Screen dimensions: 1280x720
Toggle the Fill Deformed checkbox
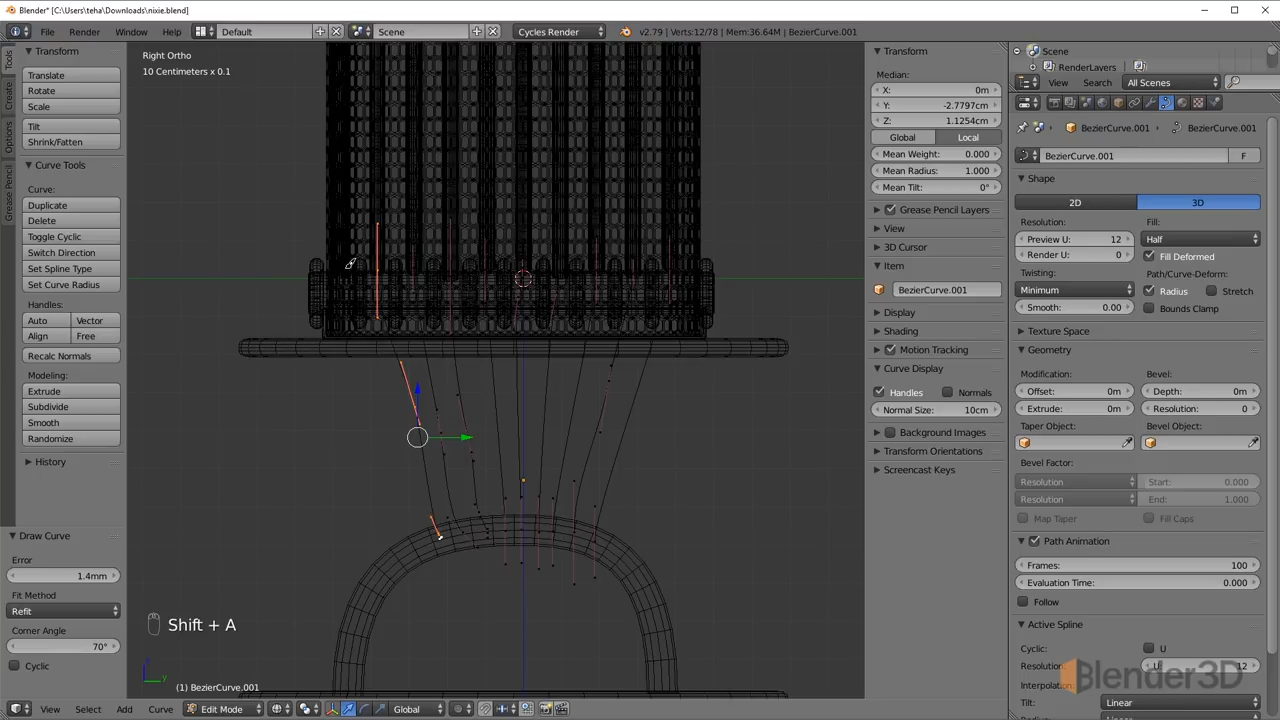1149,256
